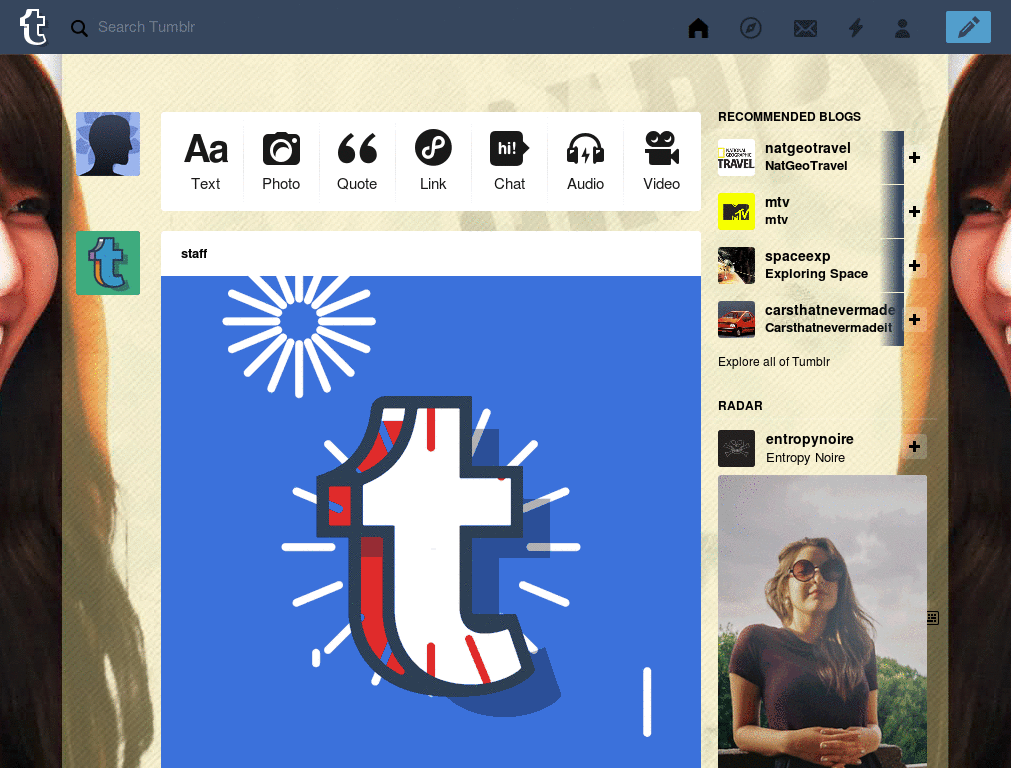Follow mtv with plus button

click(x=914, y=212)
